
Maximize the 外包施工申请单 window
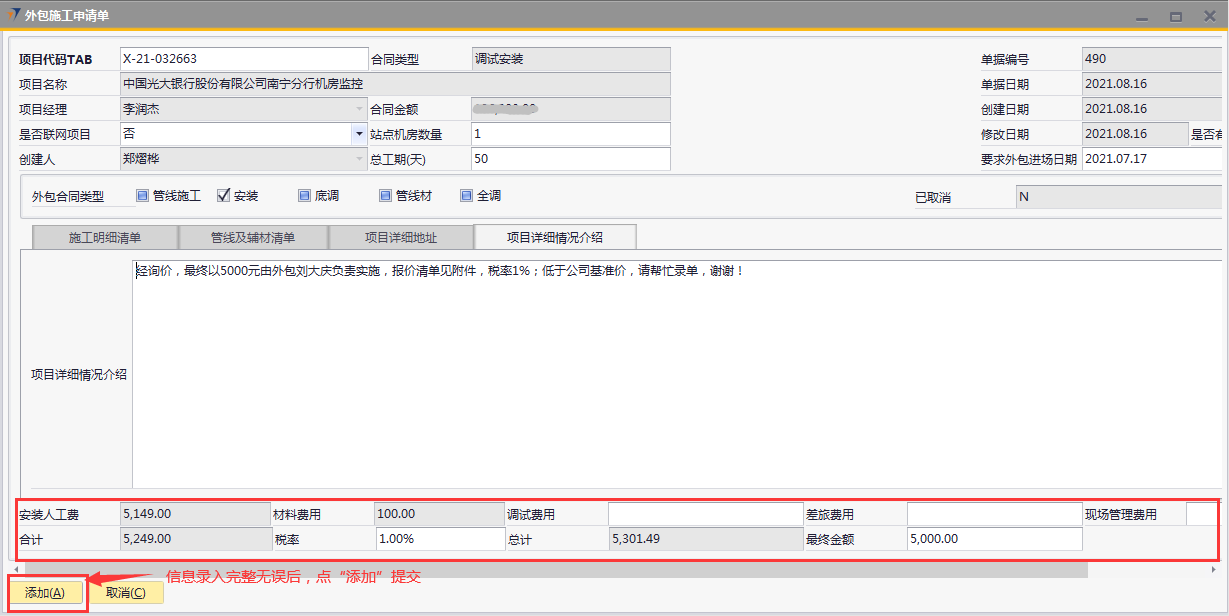click(1176, 16)
